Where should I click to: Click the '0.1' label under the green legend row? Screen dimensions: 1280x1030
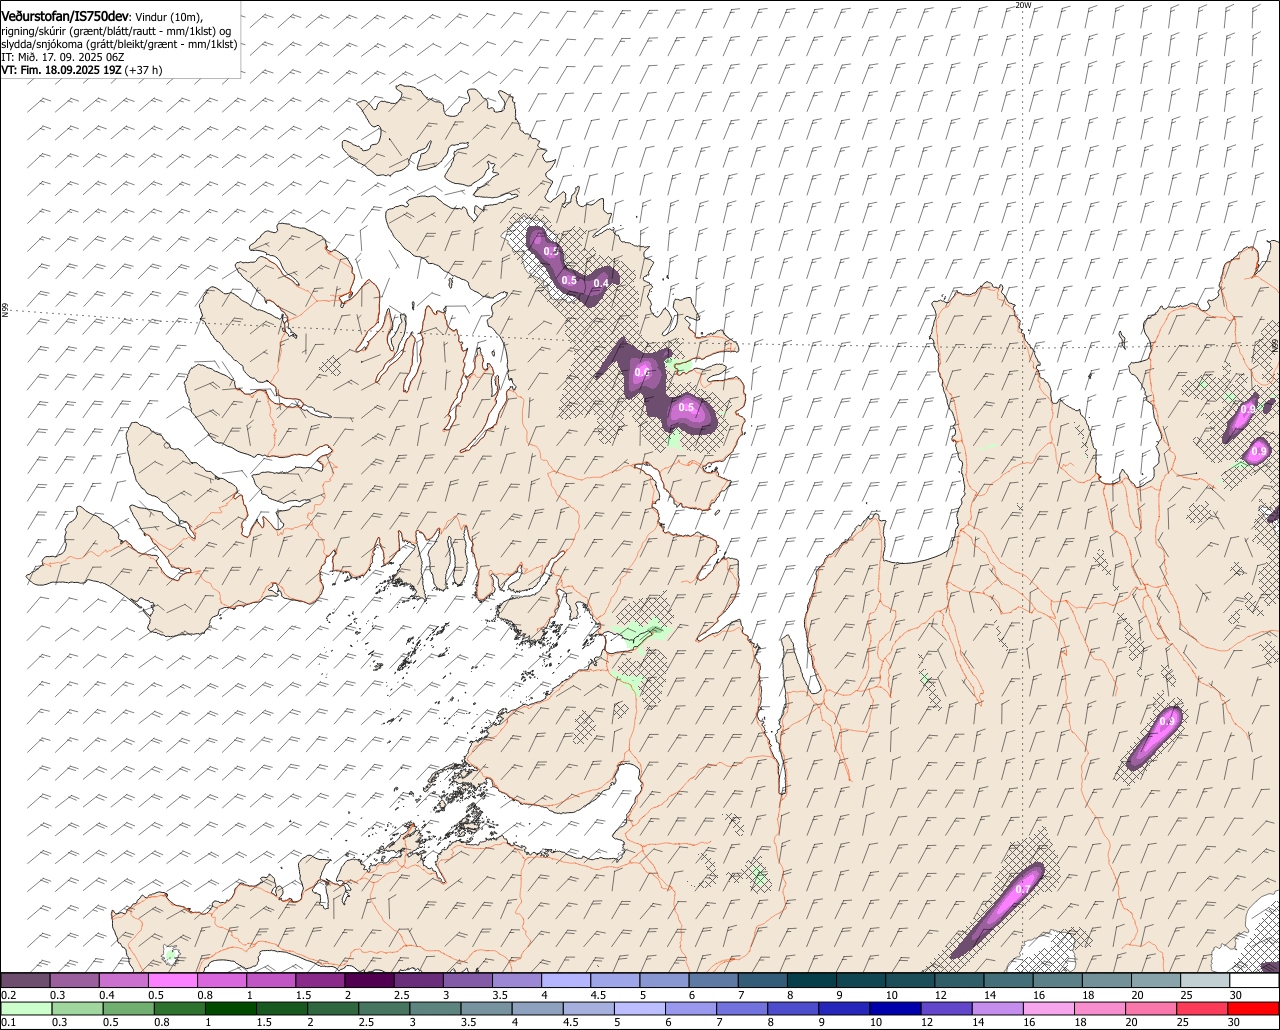point(8,1022)
